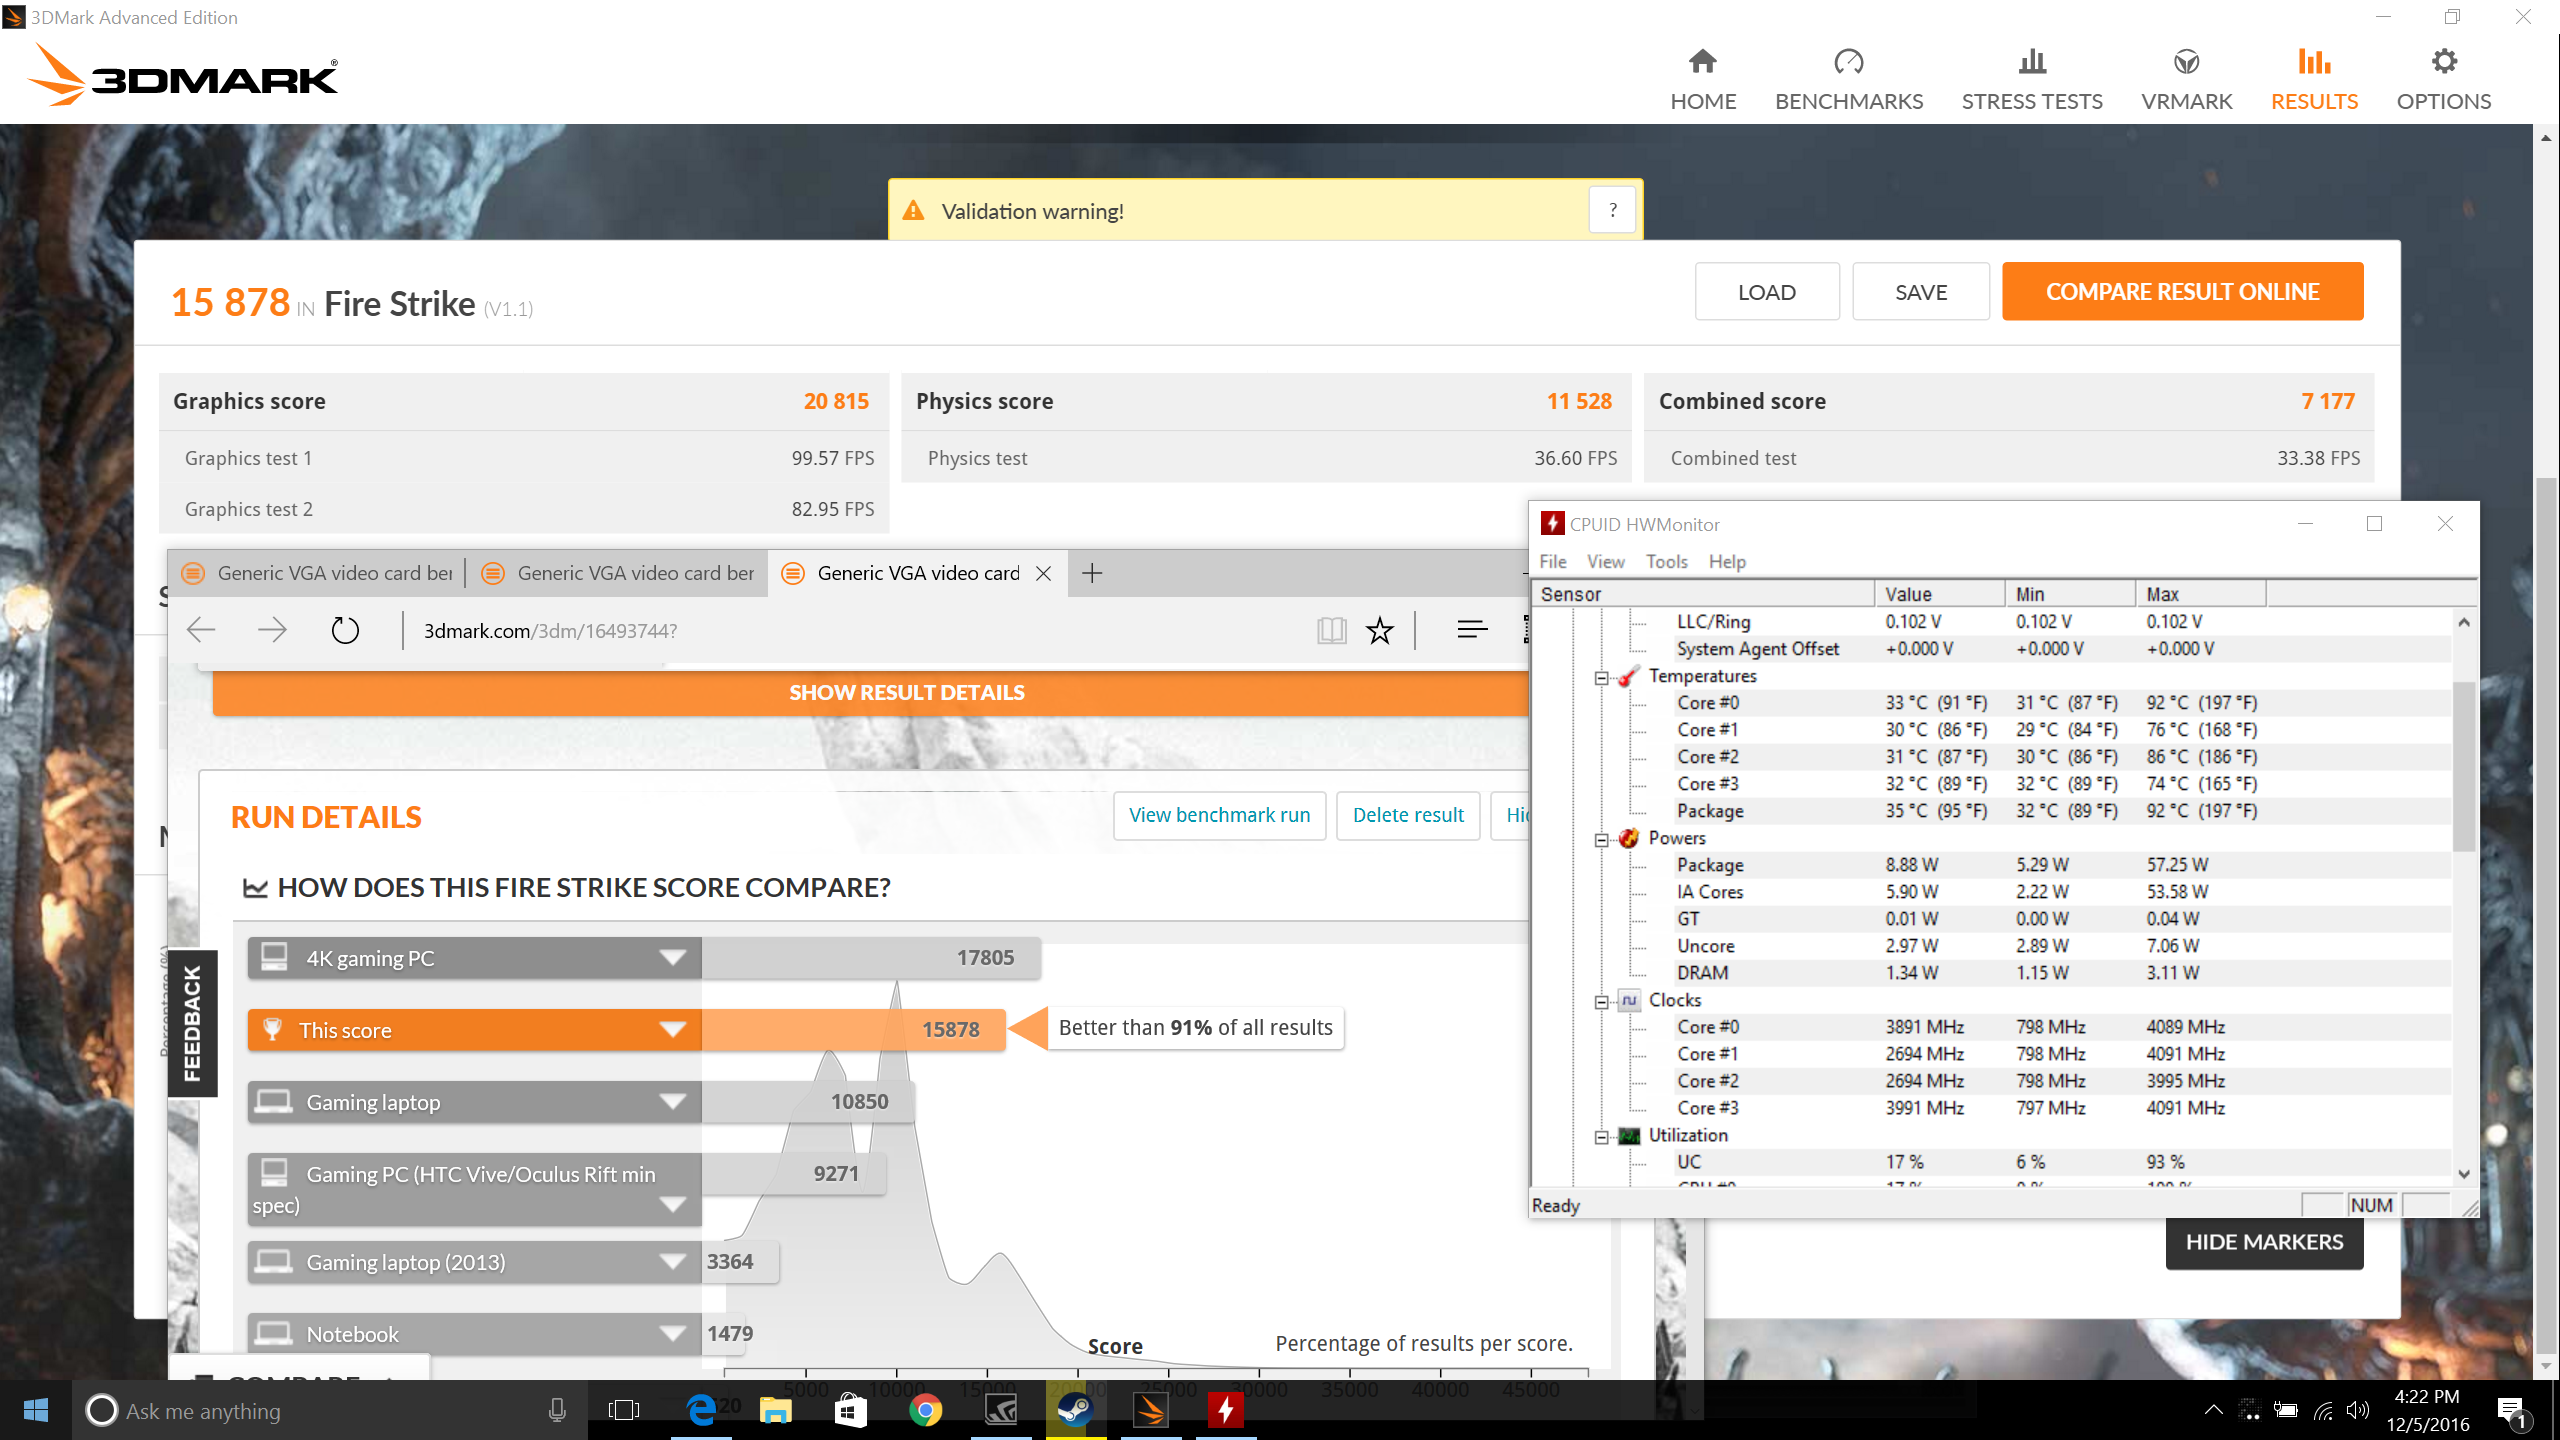The image size is (2560, 1440).
Task: Go to the 3DMark Home section
Action: (x=1703, y=80)
